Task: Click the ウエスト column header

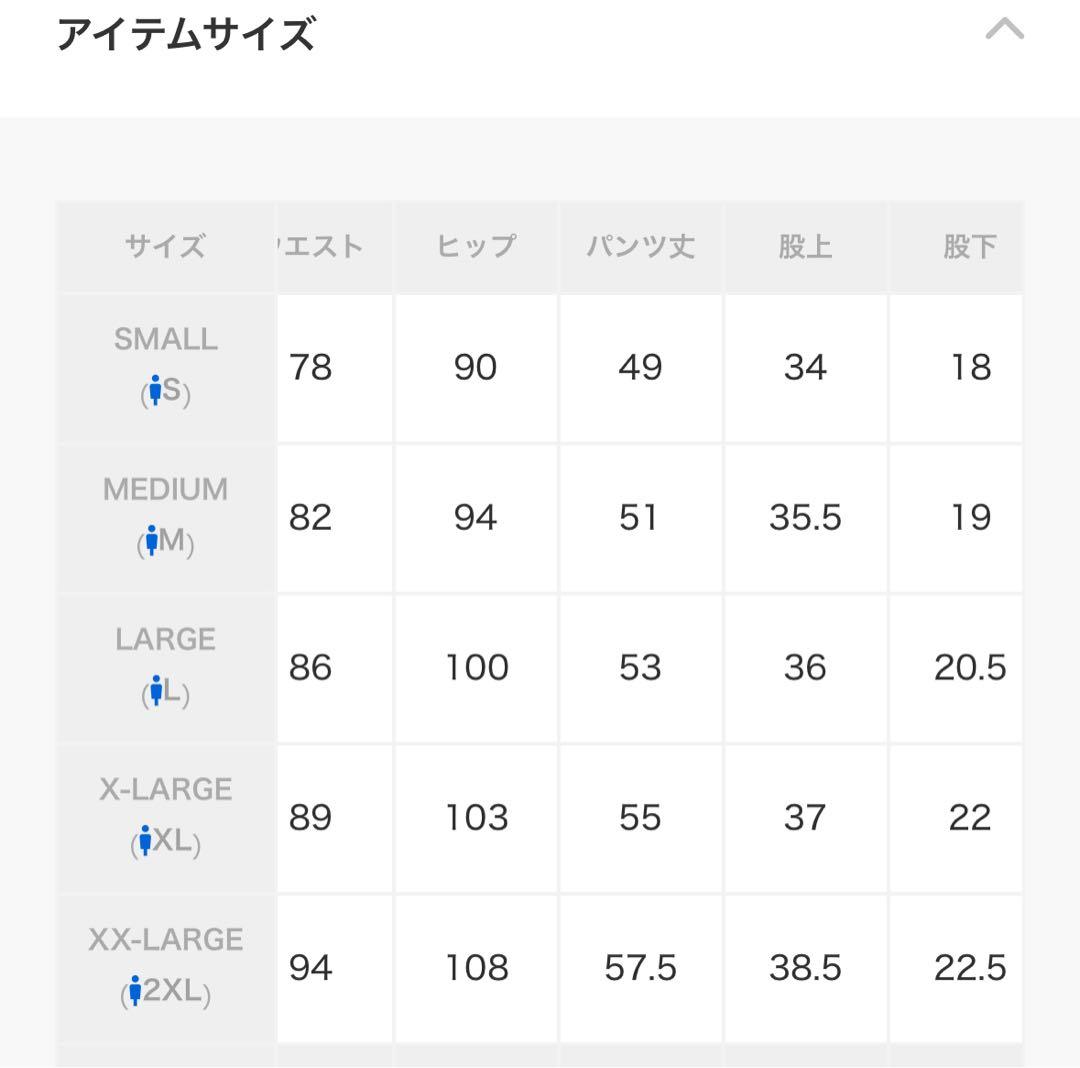Action: pyautogui.click(x=320, y=246)
